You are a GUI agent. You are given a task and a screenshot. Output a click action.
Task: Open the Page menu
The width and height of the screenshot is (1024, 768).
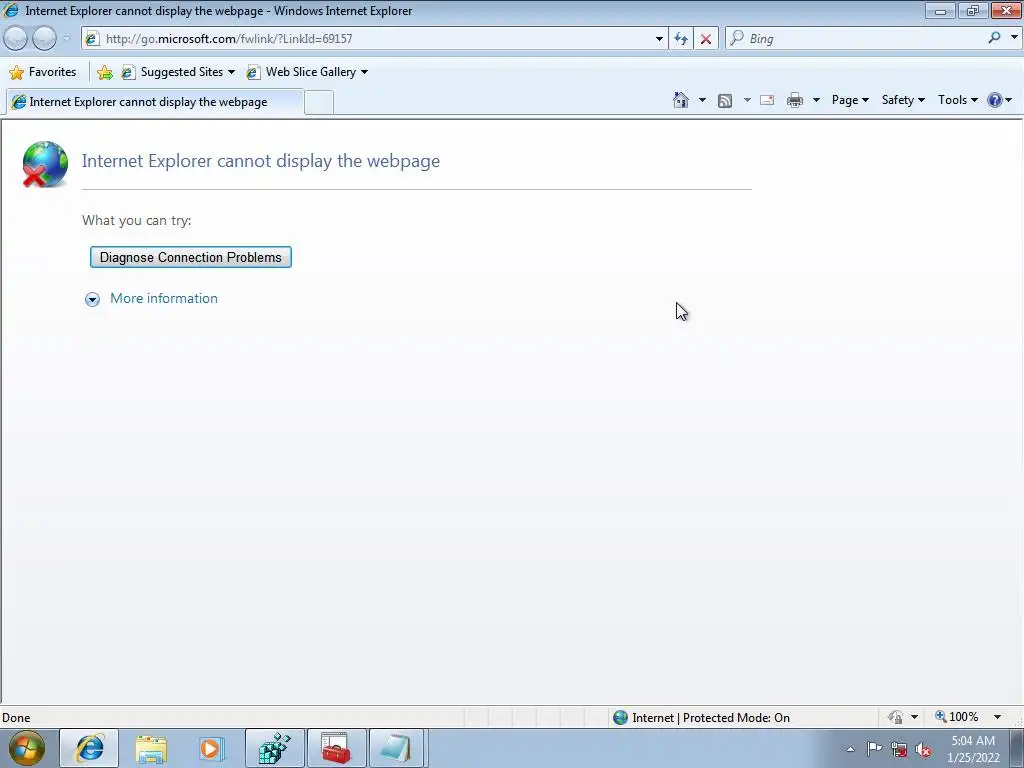[850, 100]
